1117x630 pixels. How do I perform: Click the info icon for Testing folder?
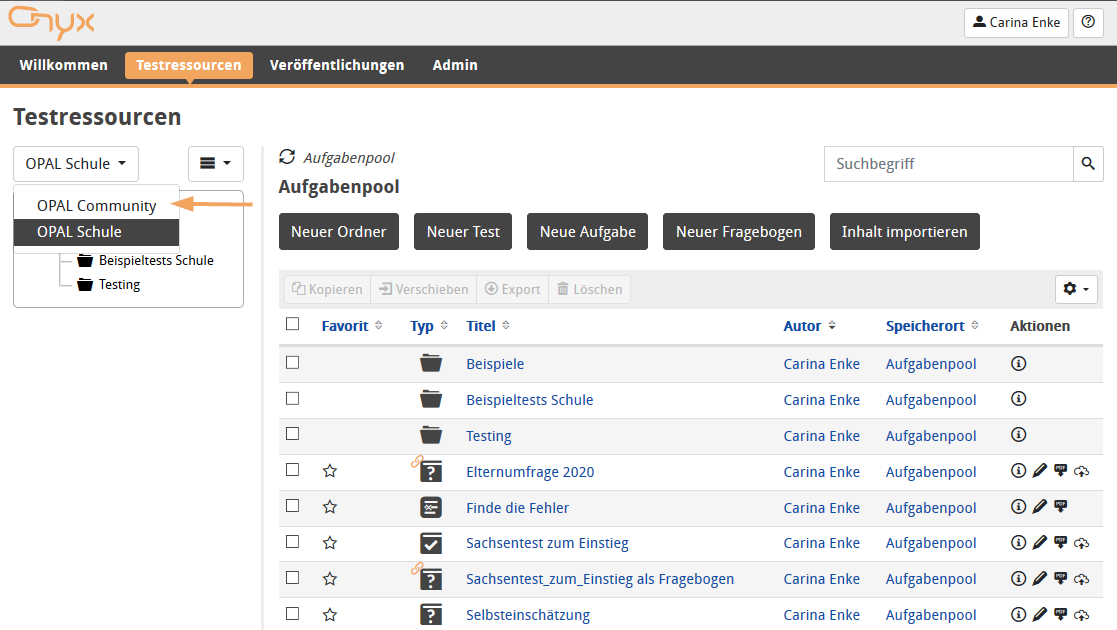pos(1018,435)
